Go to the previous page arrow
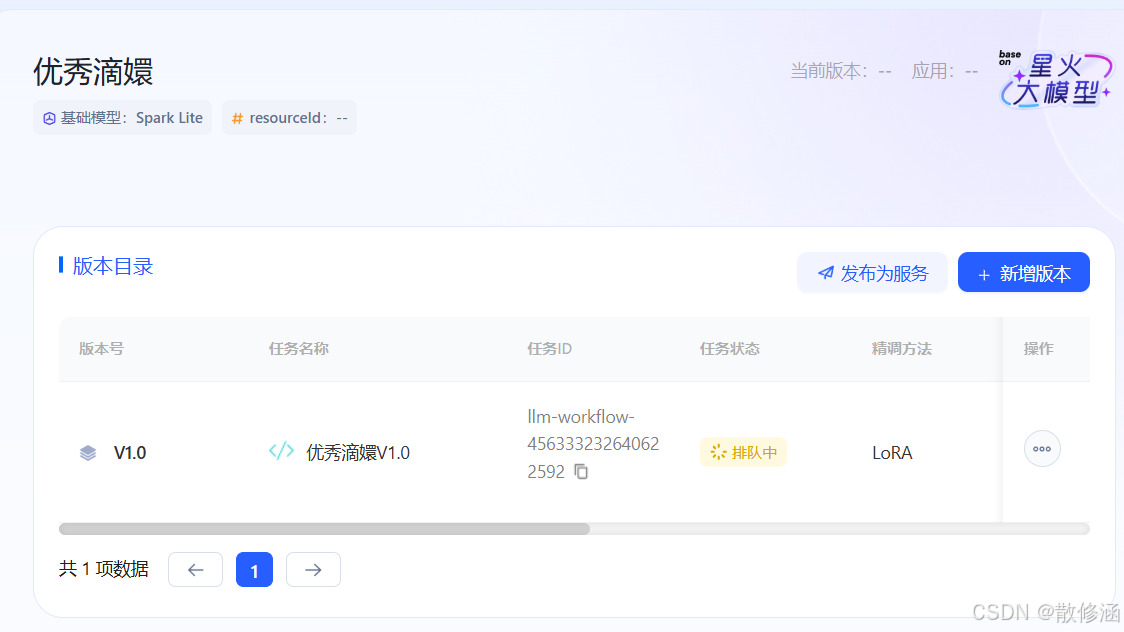 tap(196, 570)
